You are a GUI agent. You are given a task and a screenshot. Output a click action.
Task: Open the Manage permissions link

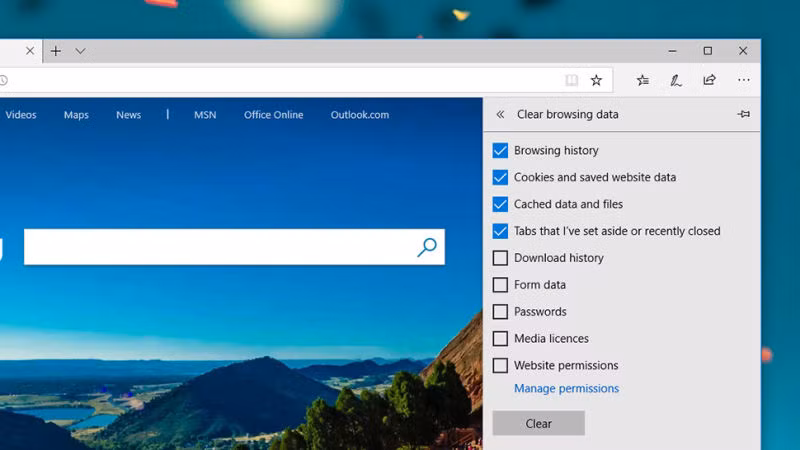point(566,389)
